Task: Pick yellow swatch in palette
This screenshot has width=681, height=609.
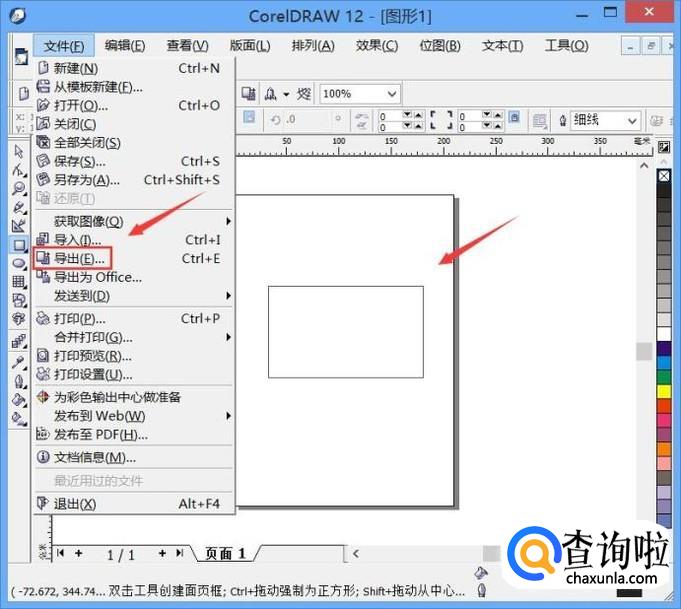Action: [664, 391]
